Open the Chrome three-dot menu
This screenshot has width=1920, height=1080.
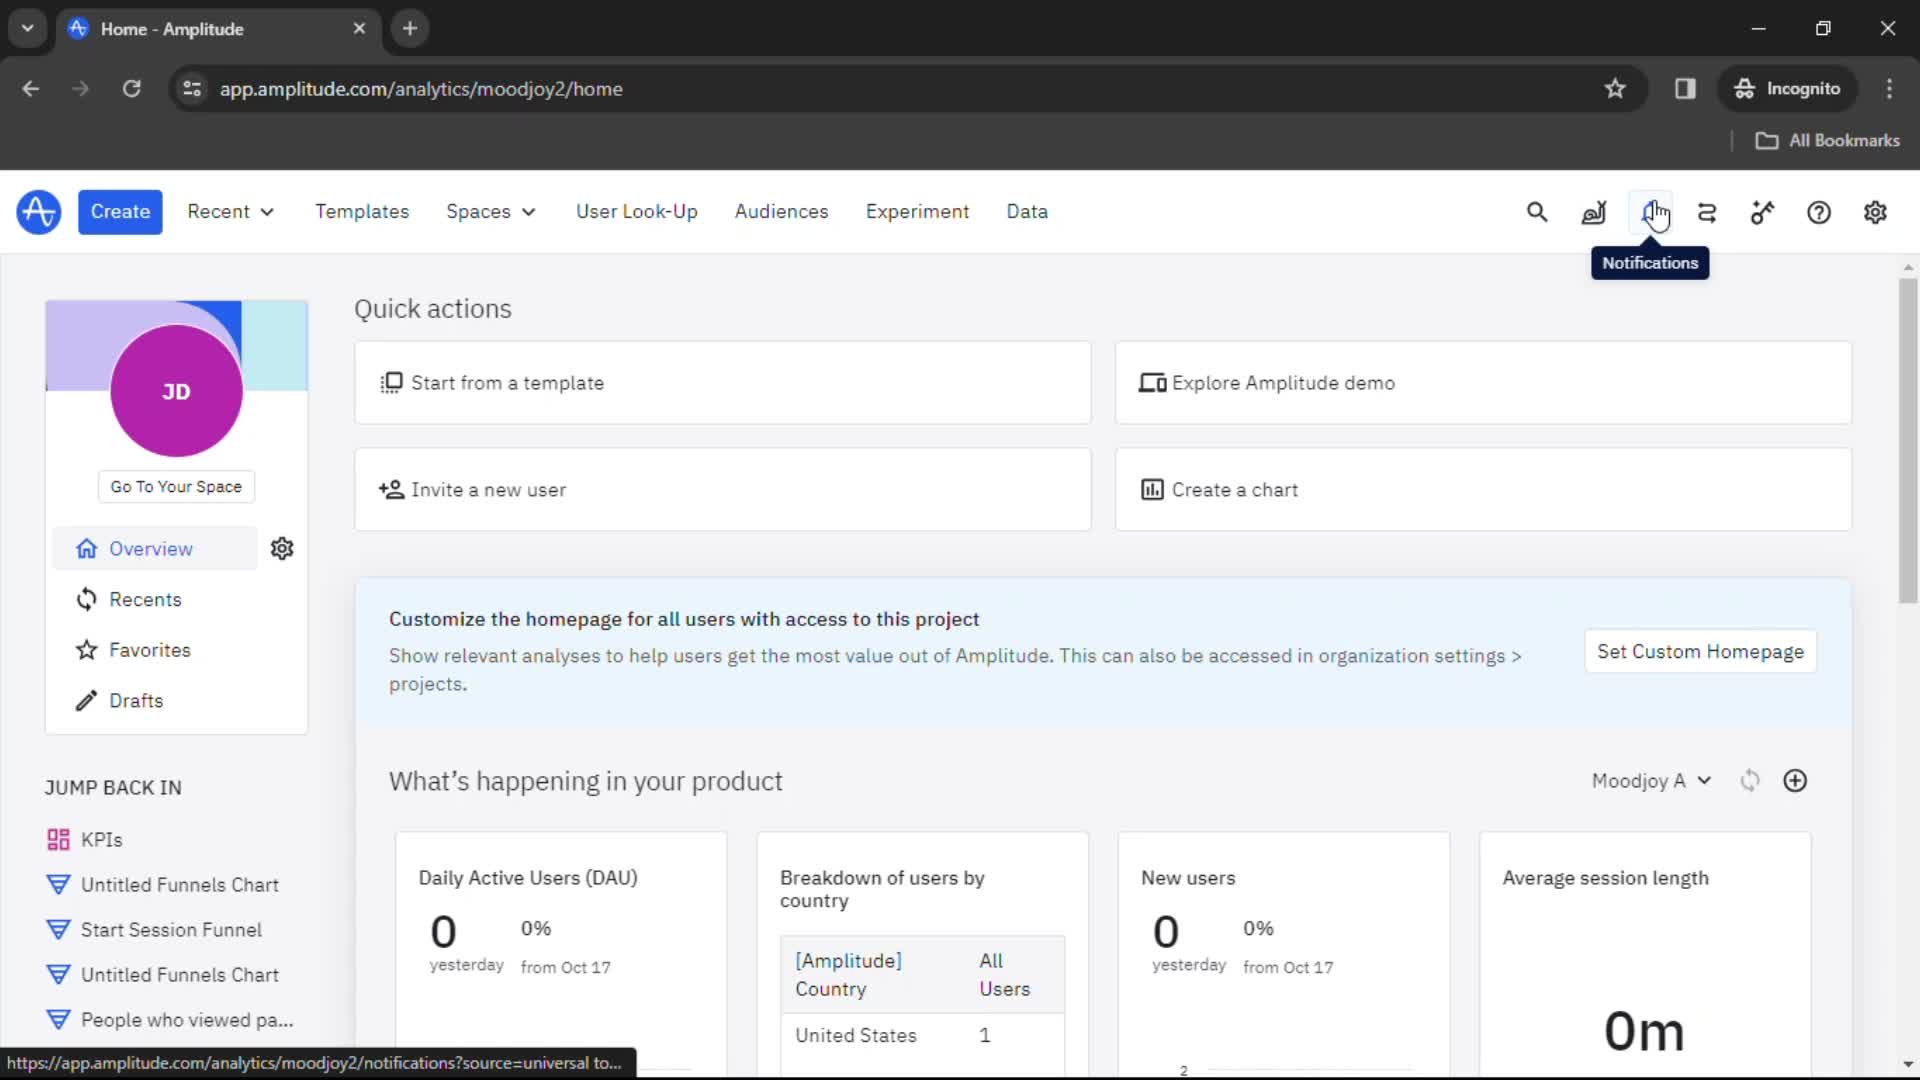(1889, 89)
